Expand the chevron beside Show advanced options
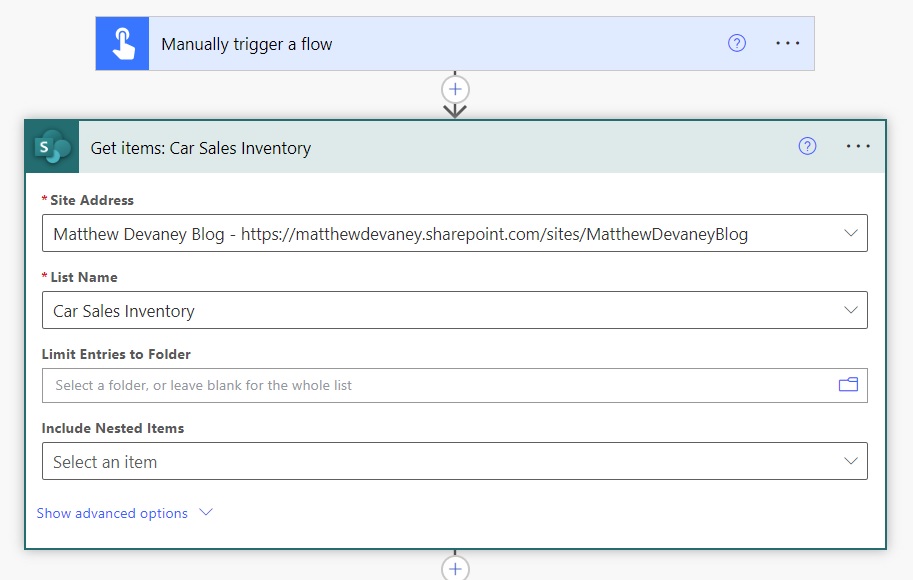Viewport: 913px width, 580px height. coord(206,512)
